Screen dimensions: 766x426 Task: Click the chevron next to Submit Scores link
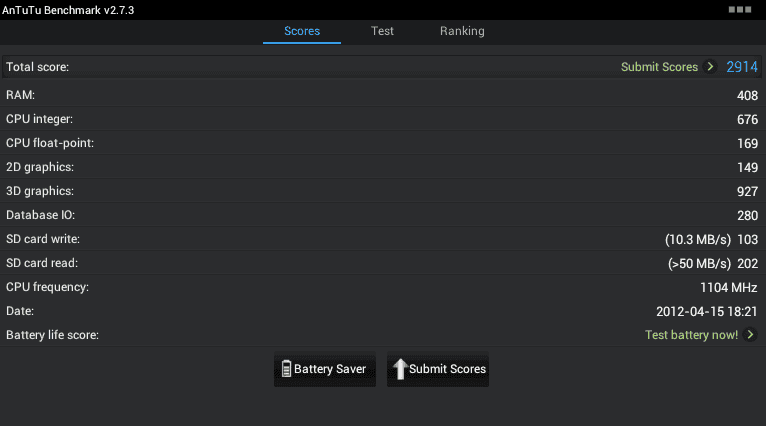710,66
